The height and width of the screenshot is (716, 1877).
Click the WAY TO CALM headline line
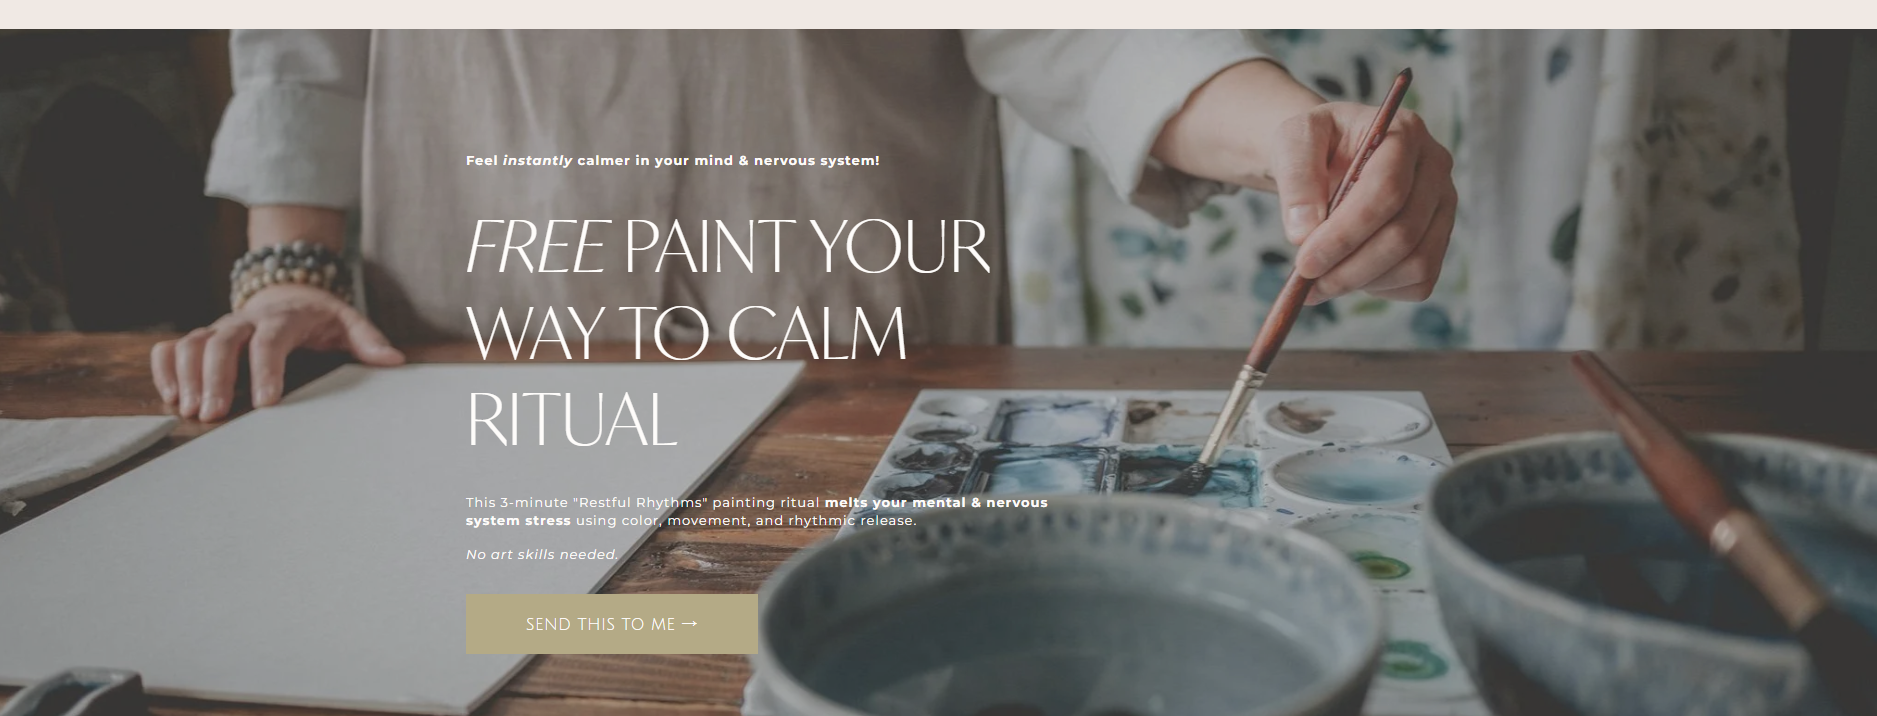pyautogui.click(x=687, y=333)
